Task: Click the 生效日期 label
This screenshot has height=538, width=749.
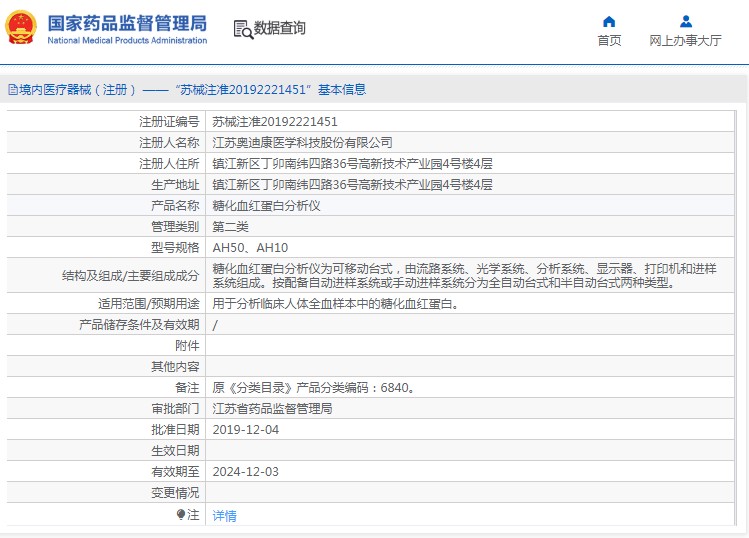Action: (x=175, y=451)
